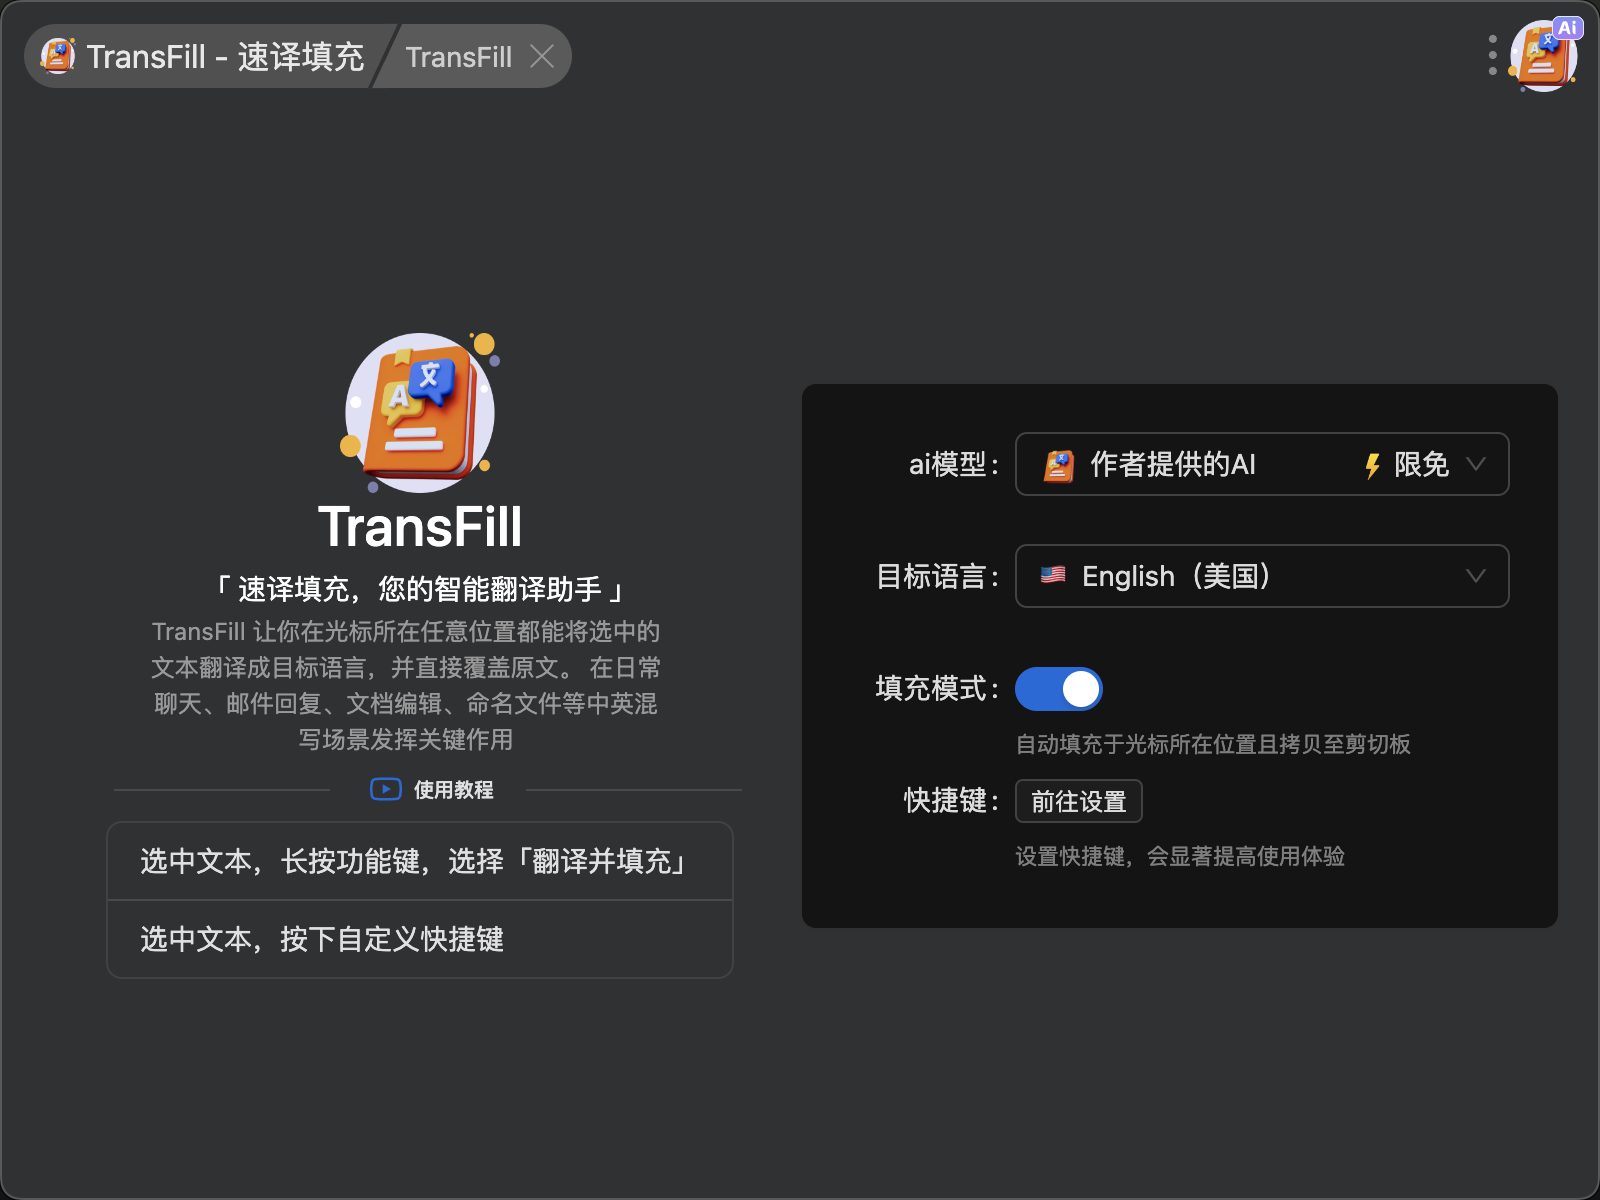The image size is (1600, 1200).
Task: Open the English（美国）language dropdown
Action: point(1262,576)
